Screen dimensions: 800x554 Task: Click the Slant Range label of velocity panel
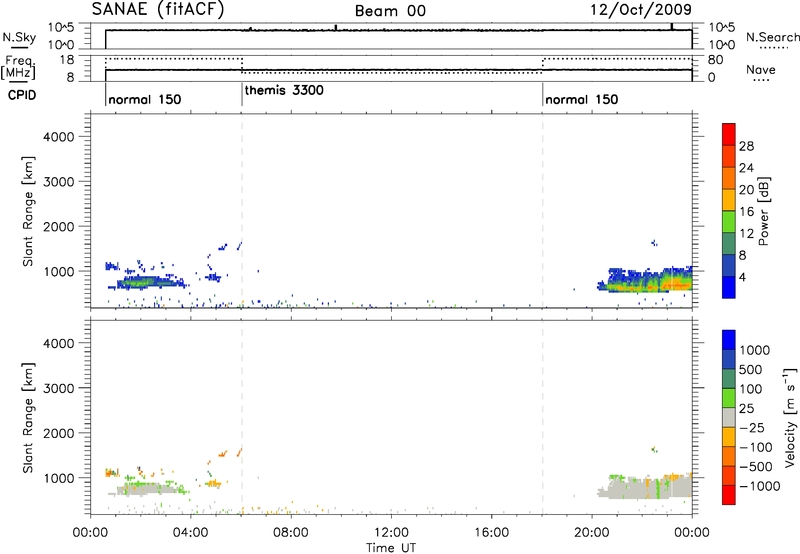point(28,417)
